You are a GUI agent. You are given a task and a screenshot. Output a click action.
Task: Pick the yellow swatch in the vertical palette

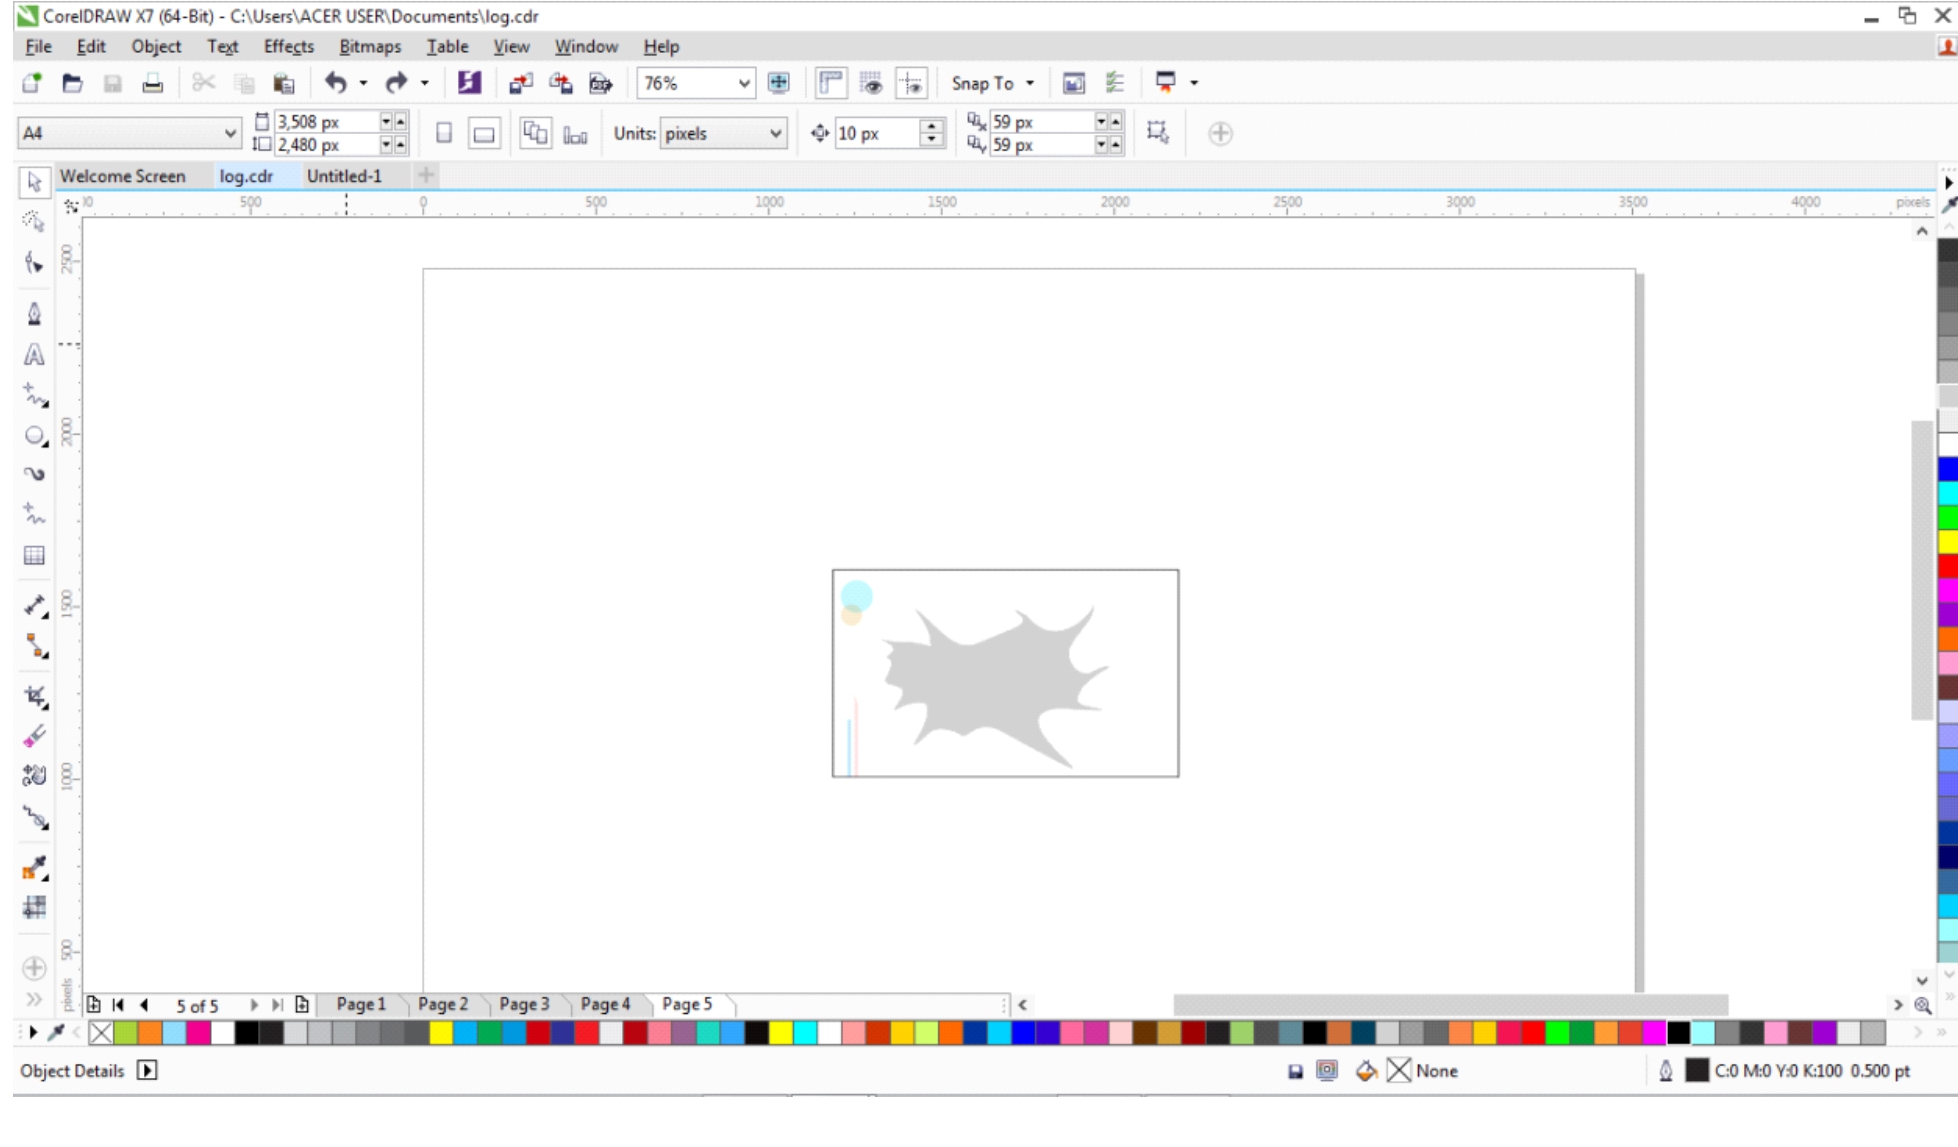tap(1947, 542)
